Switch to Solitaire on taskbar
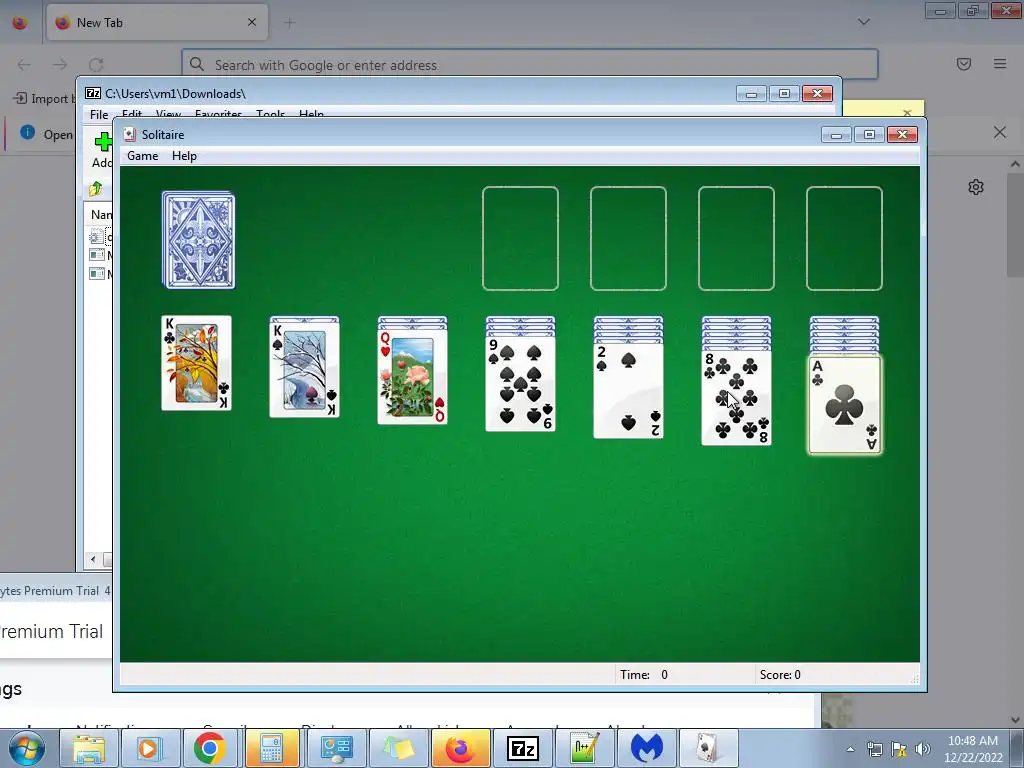Screen dimensions: 1024x768 tap(709, 748)
